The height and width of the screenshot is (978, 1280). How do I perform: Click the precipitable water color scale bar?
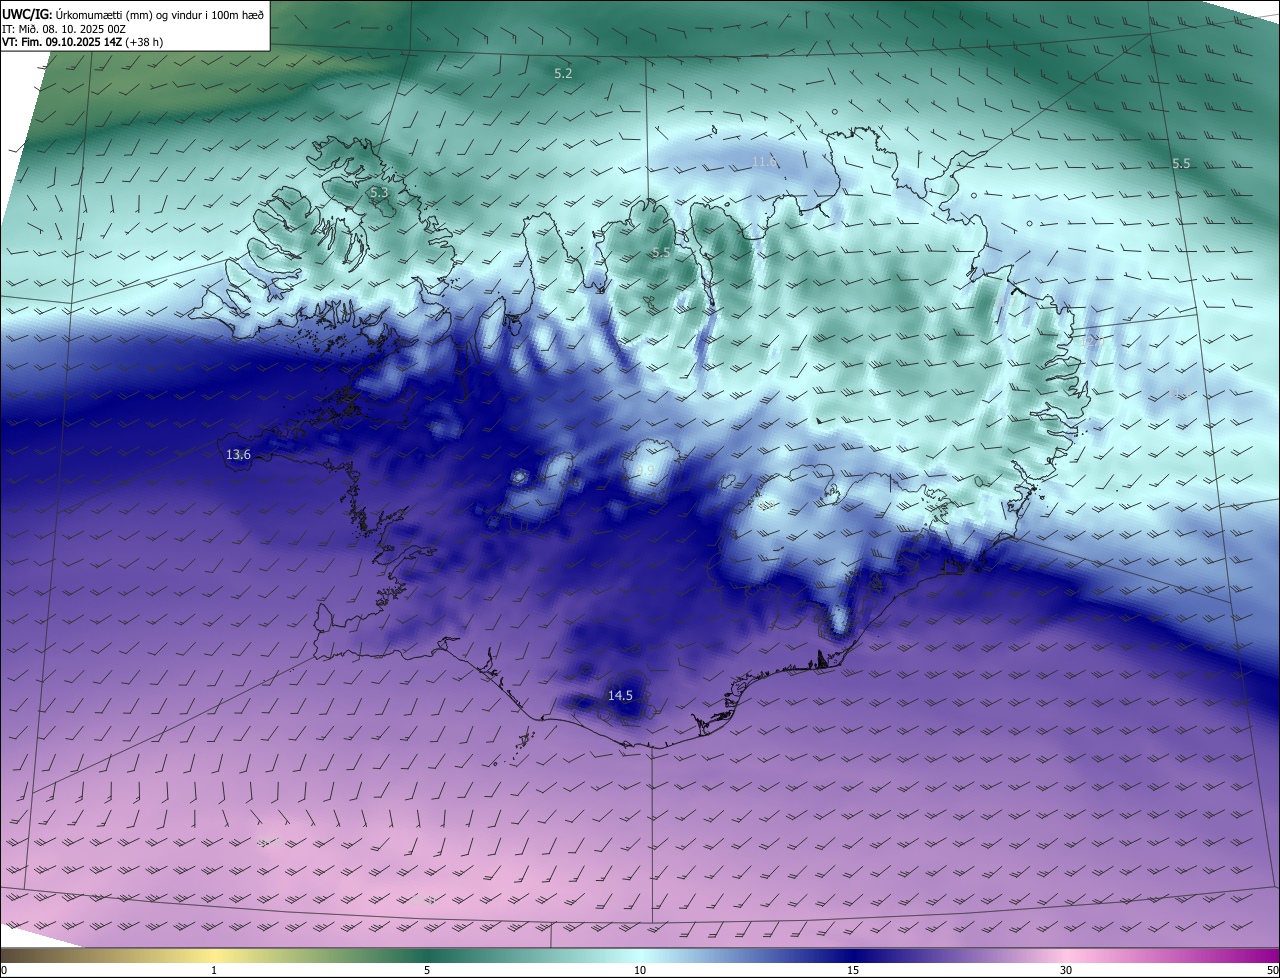pyautogui.click(x=640, y=956)
